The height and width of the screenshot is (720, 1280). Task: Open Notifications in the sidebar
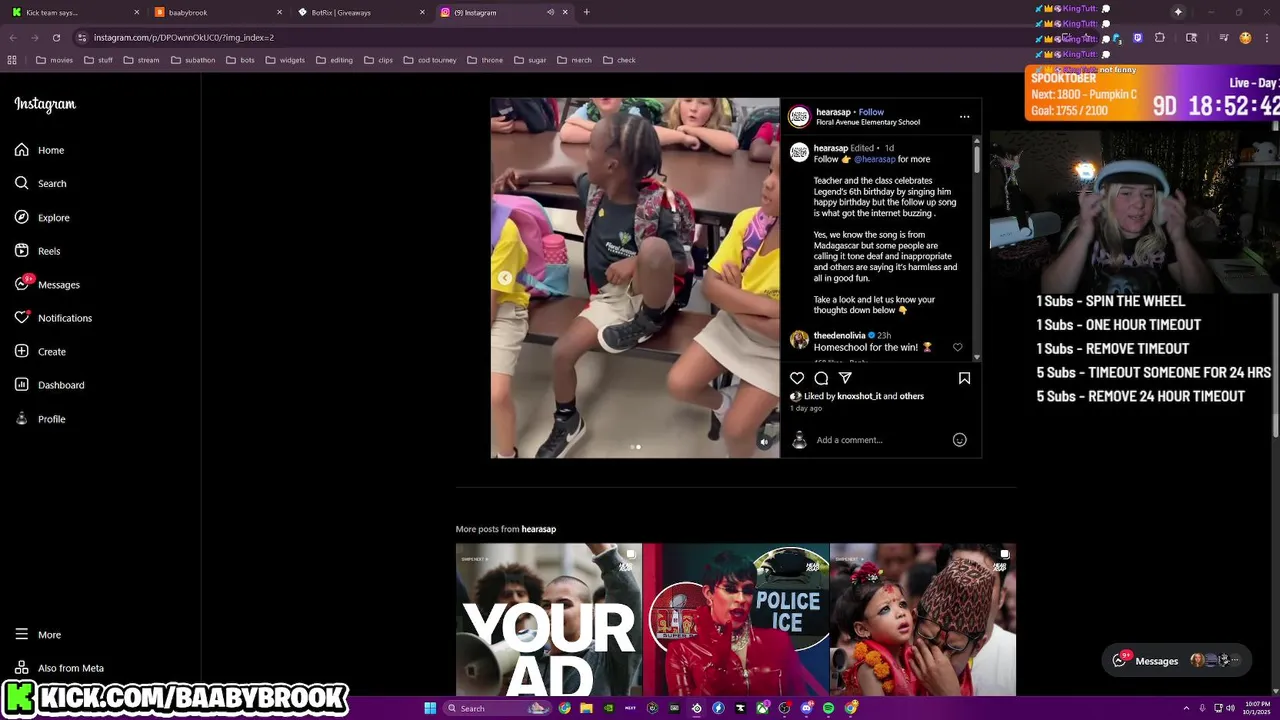54,318
